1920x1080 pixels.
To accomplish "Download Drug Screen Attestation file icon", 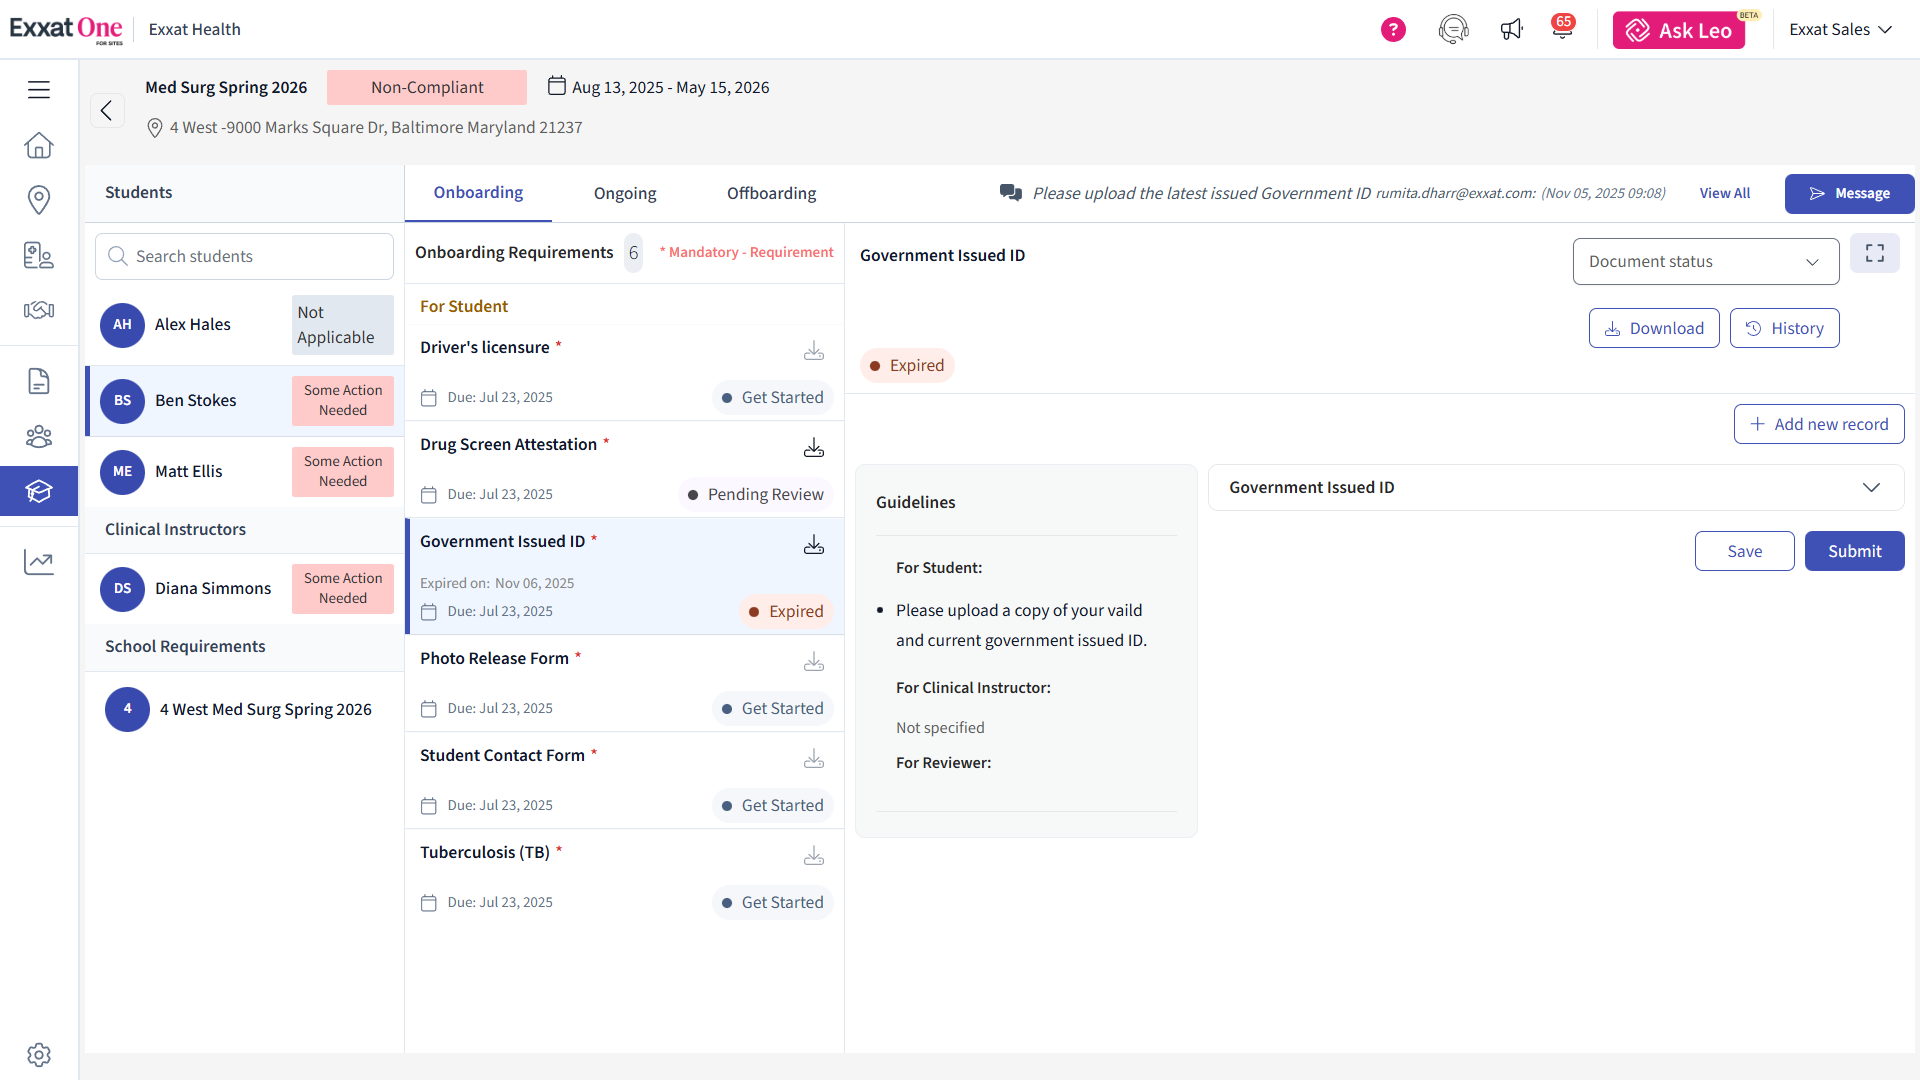I will pos(814,448).
